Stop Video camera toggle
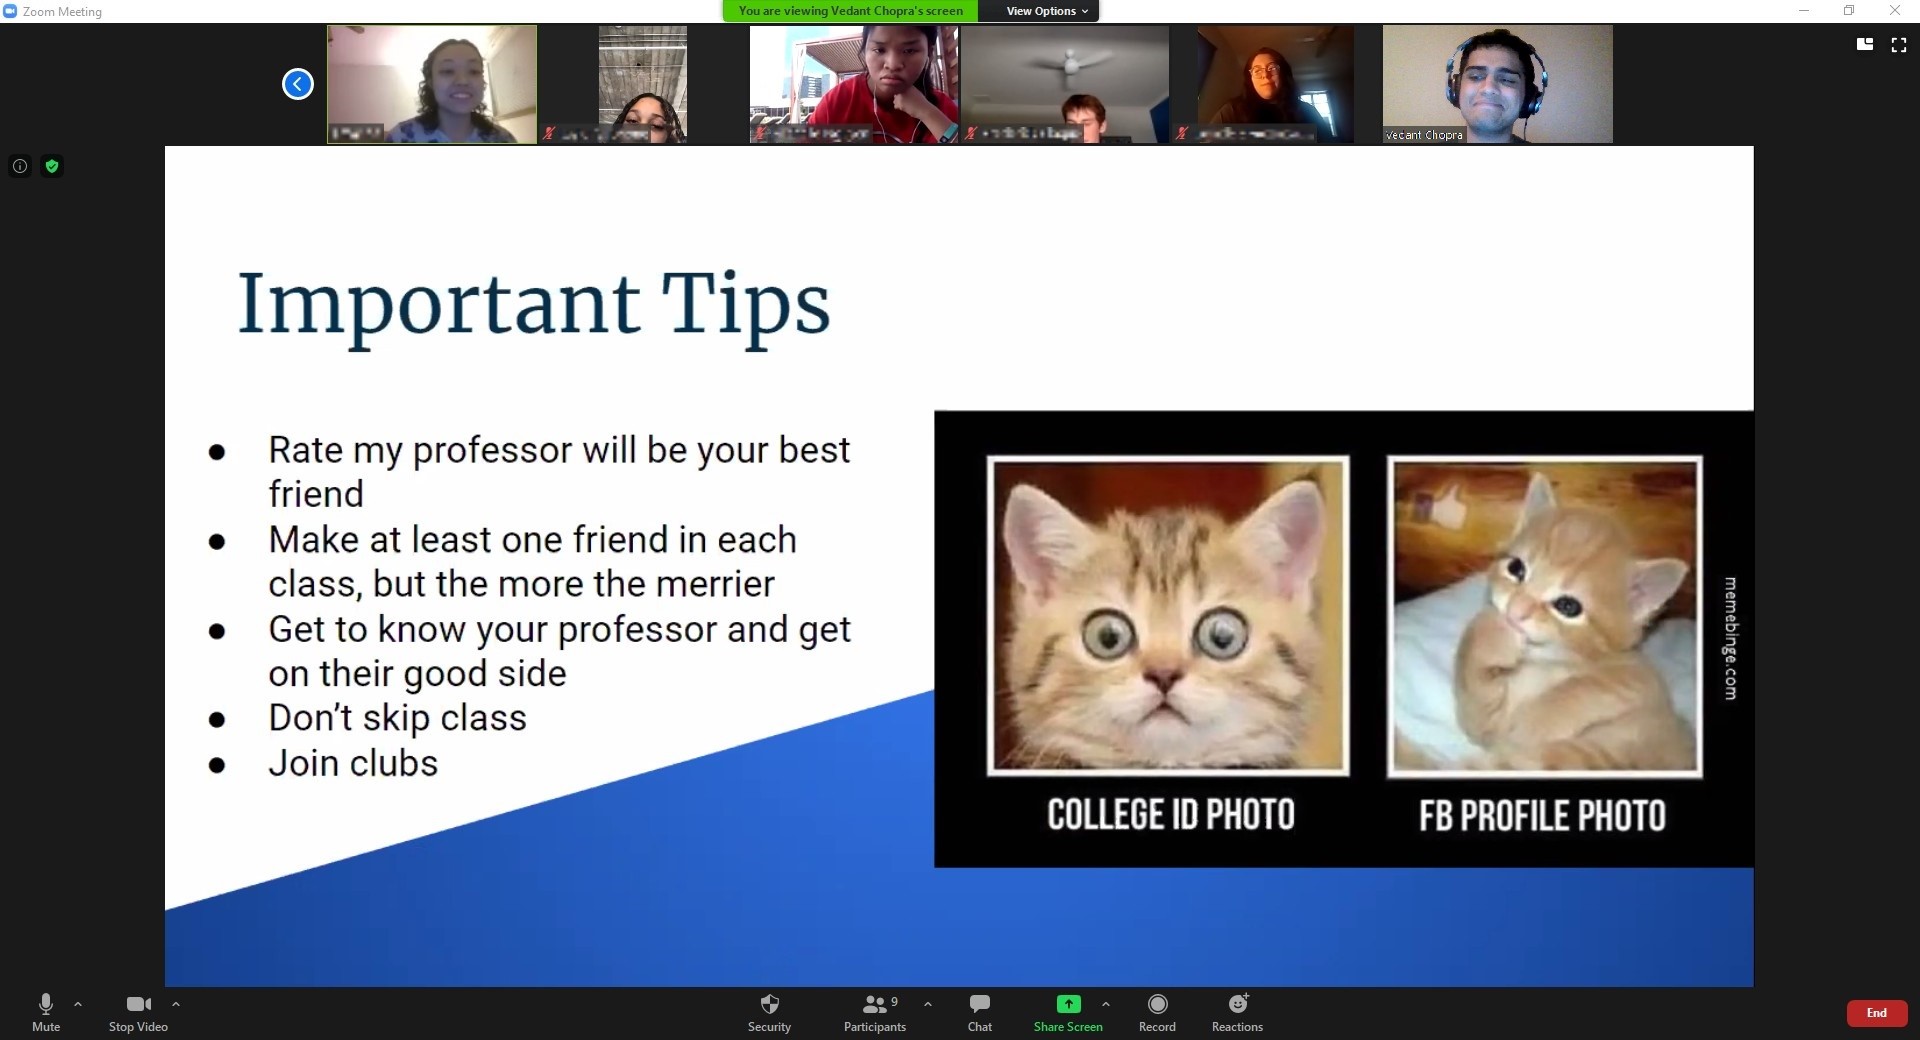This screenshot has height=1040, width=1920. point(138,1011)
